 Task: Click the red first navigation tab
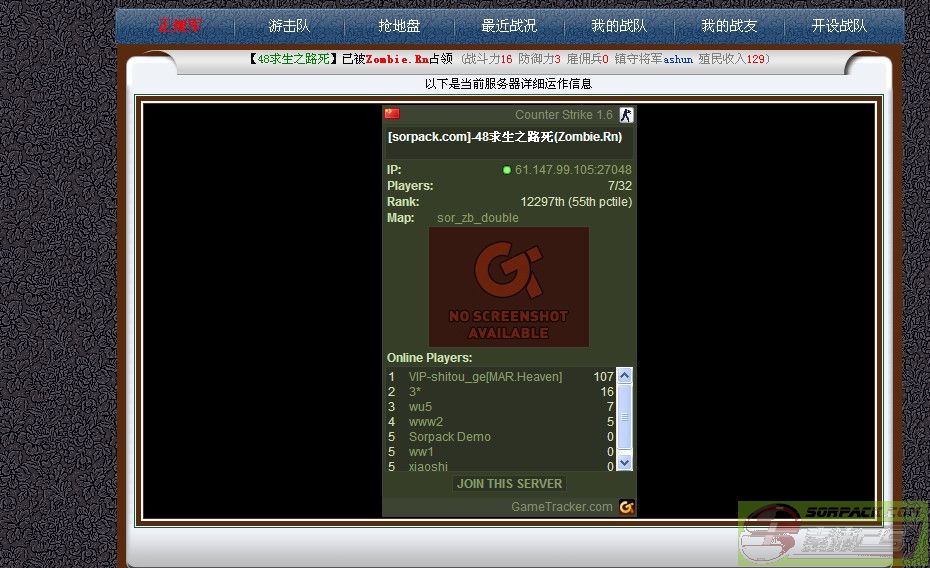pyautogui.click(x=179, y=26)
